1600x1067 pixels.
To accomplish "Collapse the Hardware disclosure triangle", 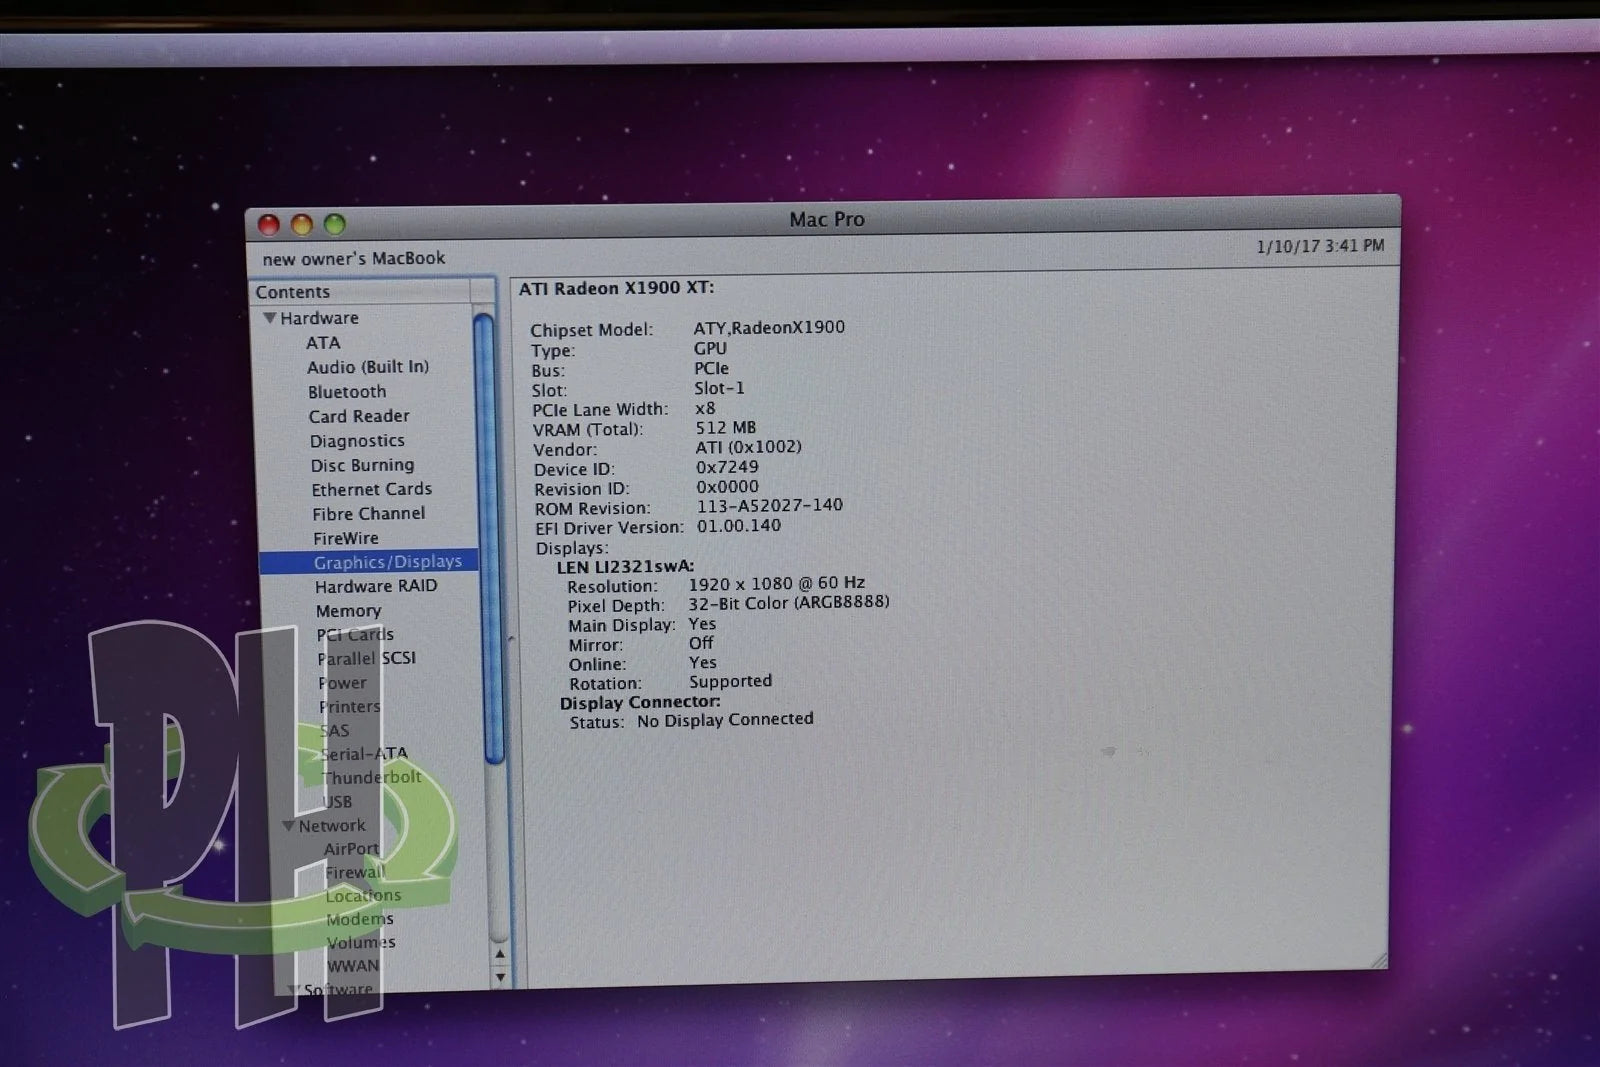I will [269, 318].
